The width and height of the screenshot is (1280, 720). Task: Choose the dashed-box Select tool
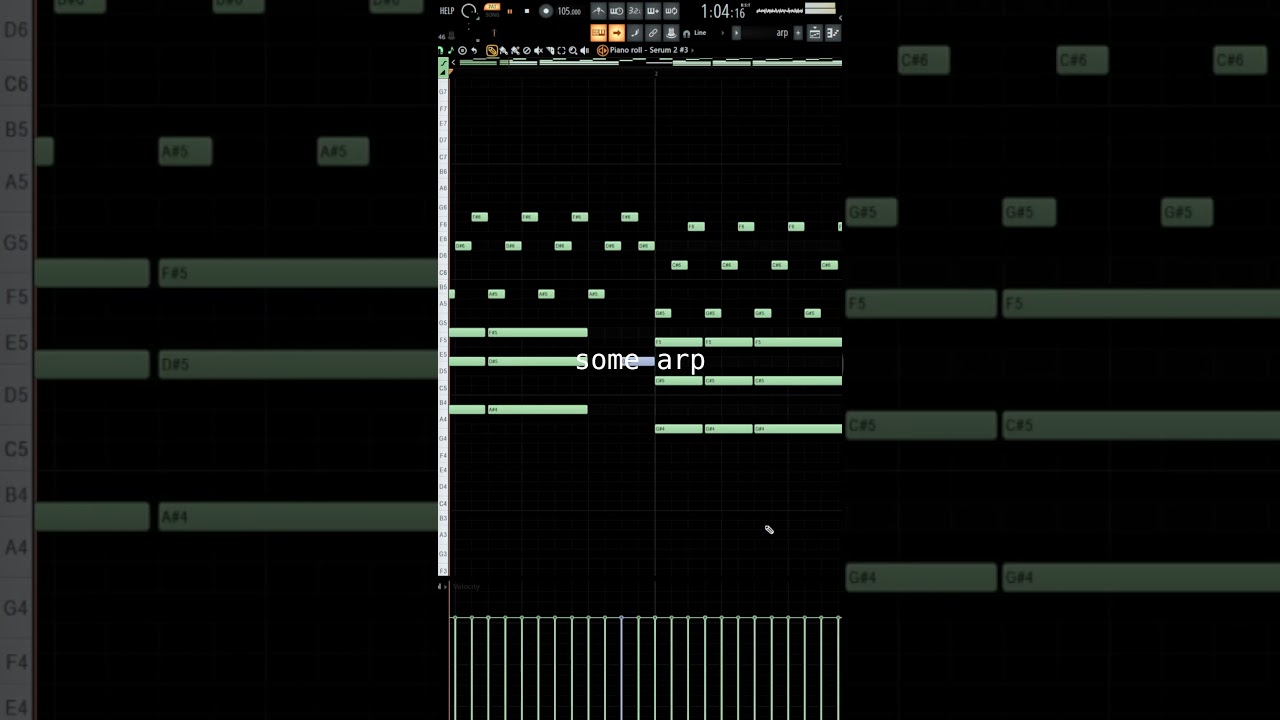(x=561, y=50)
